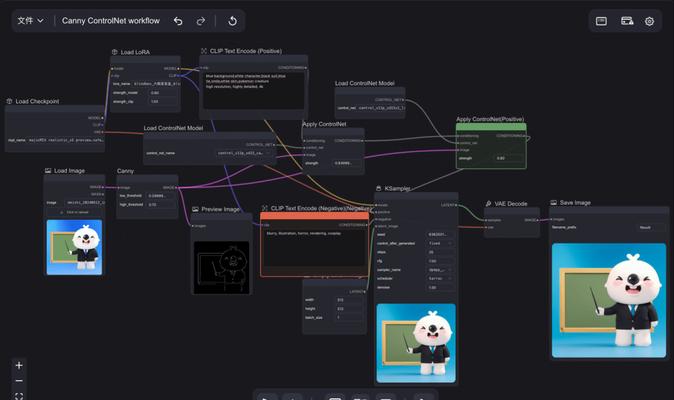Select the Load Image source thumbnail
Viewport: 674px width, 400px height.
pyautogui.click(x=74, y=247)
